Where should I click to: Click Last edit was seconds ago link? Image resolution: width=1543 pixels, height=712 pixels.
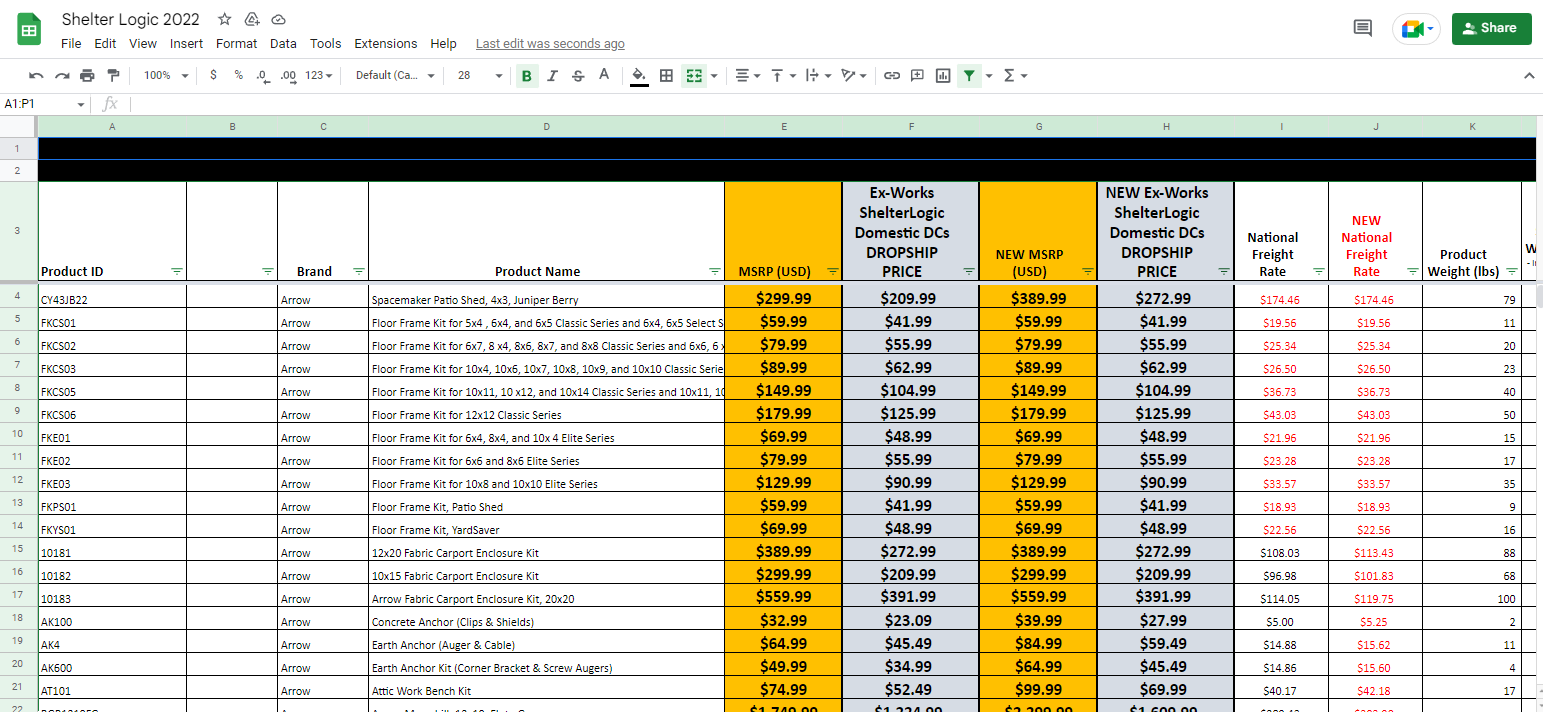pos(550,44)
